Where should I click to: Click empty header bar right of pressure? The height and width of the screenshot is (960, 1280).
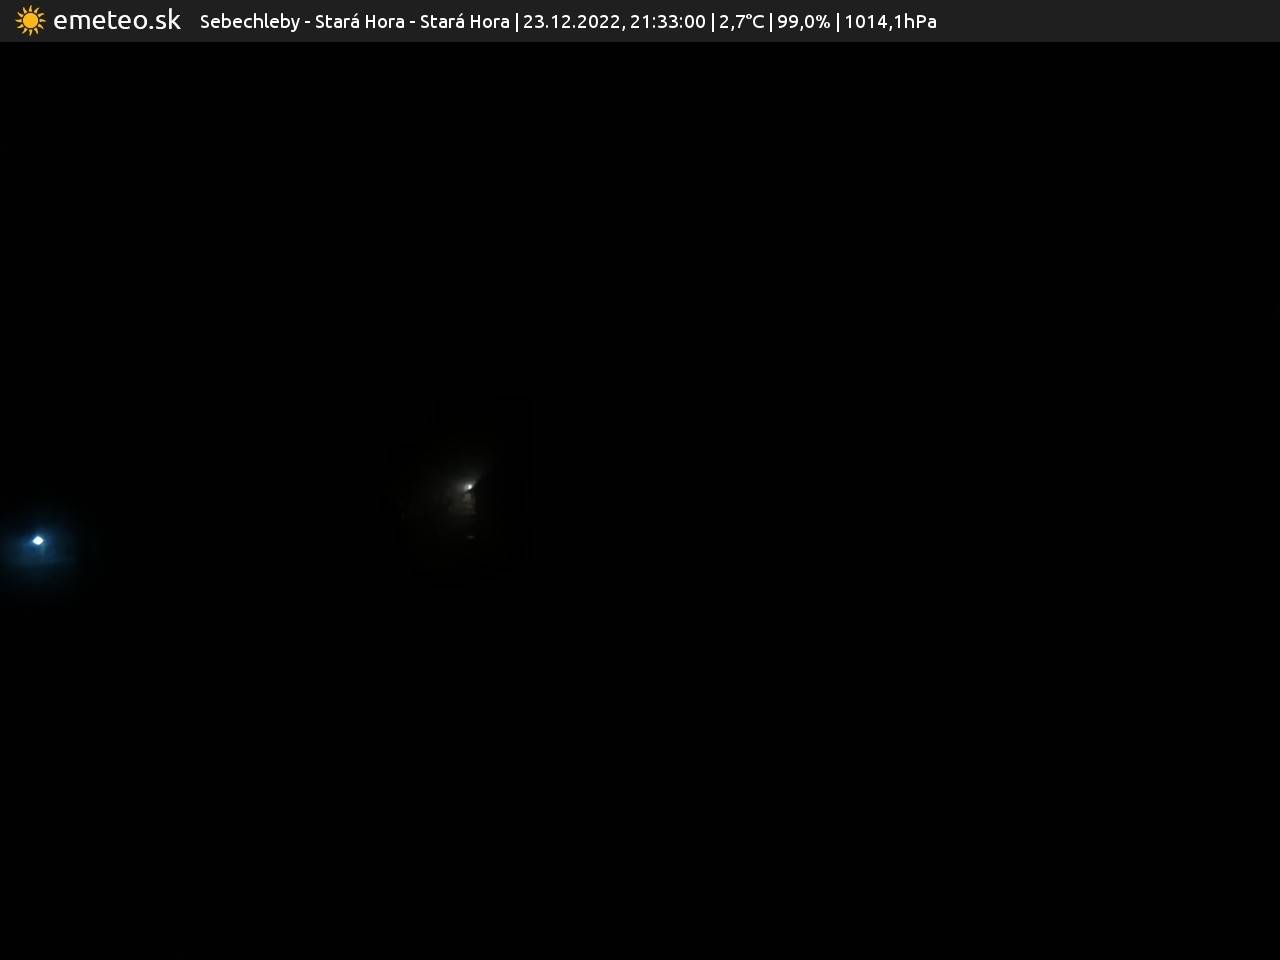(x=1100, y=22)
